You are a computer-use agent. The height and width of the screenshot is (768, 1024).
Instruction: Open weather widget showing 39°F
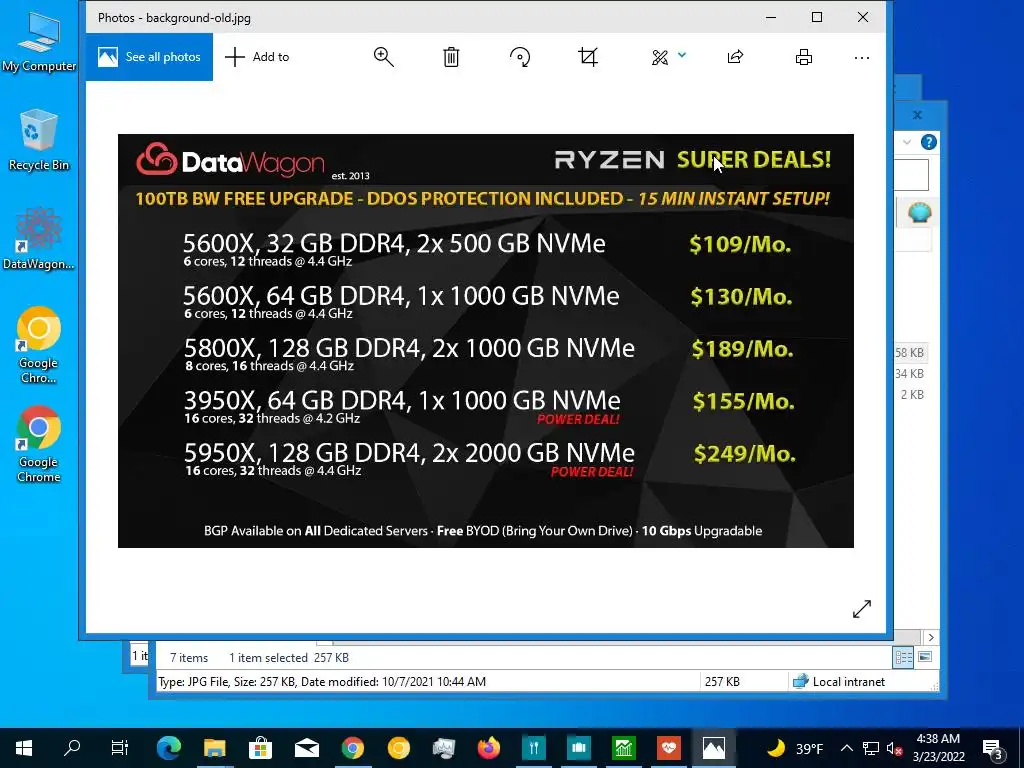click(x=795, y=748)
